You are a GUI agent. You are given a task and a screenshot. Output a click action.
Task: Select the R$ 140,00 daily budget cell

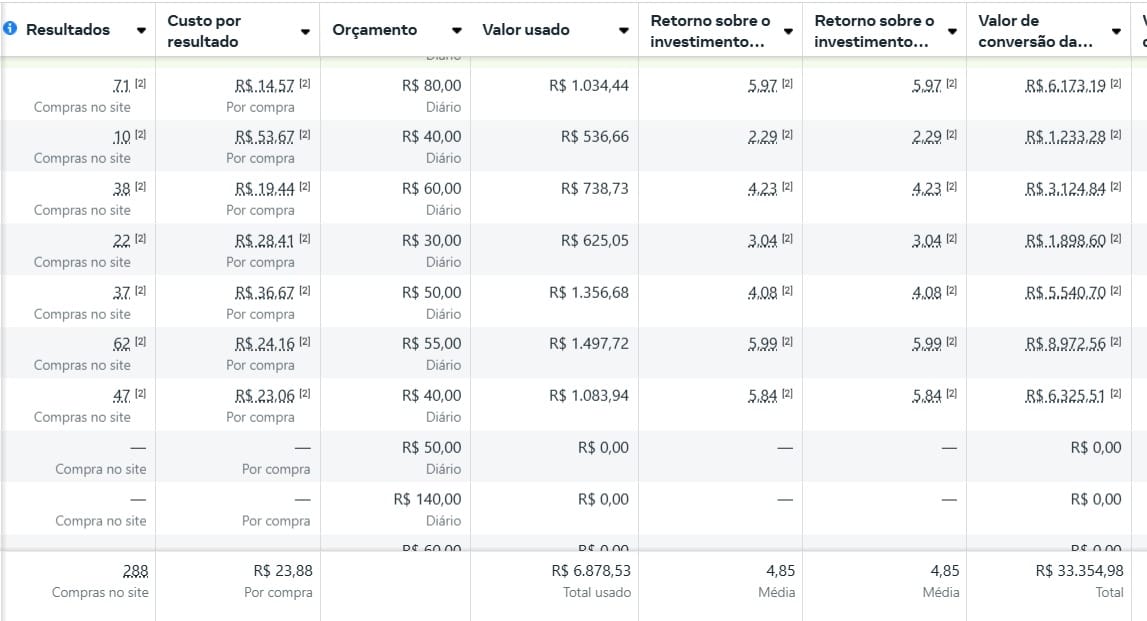point(427,499)
